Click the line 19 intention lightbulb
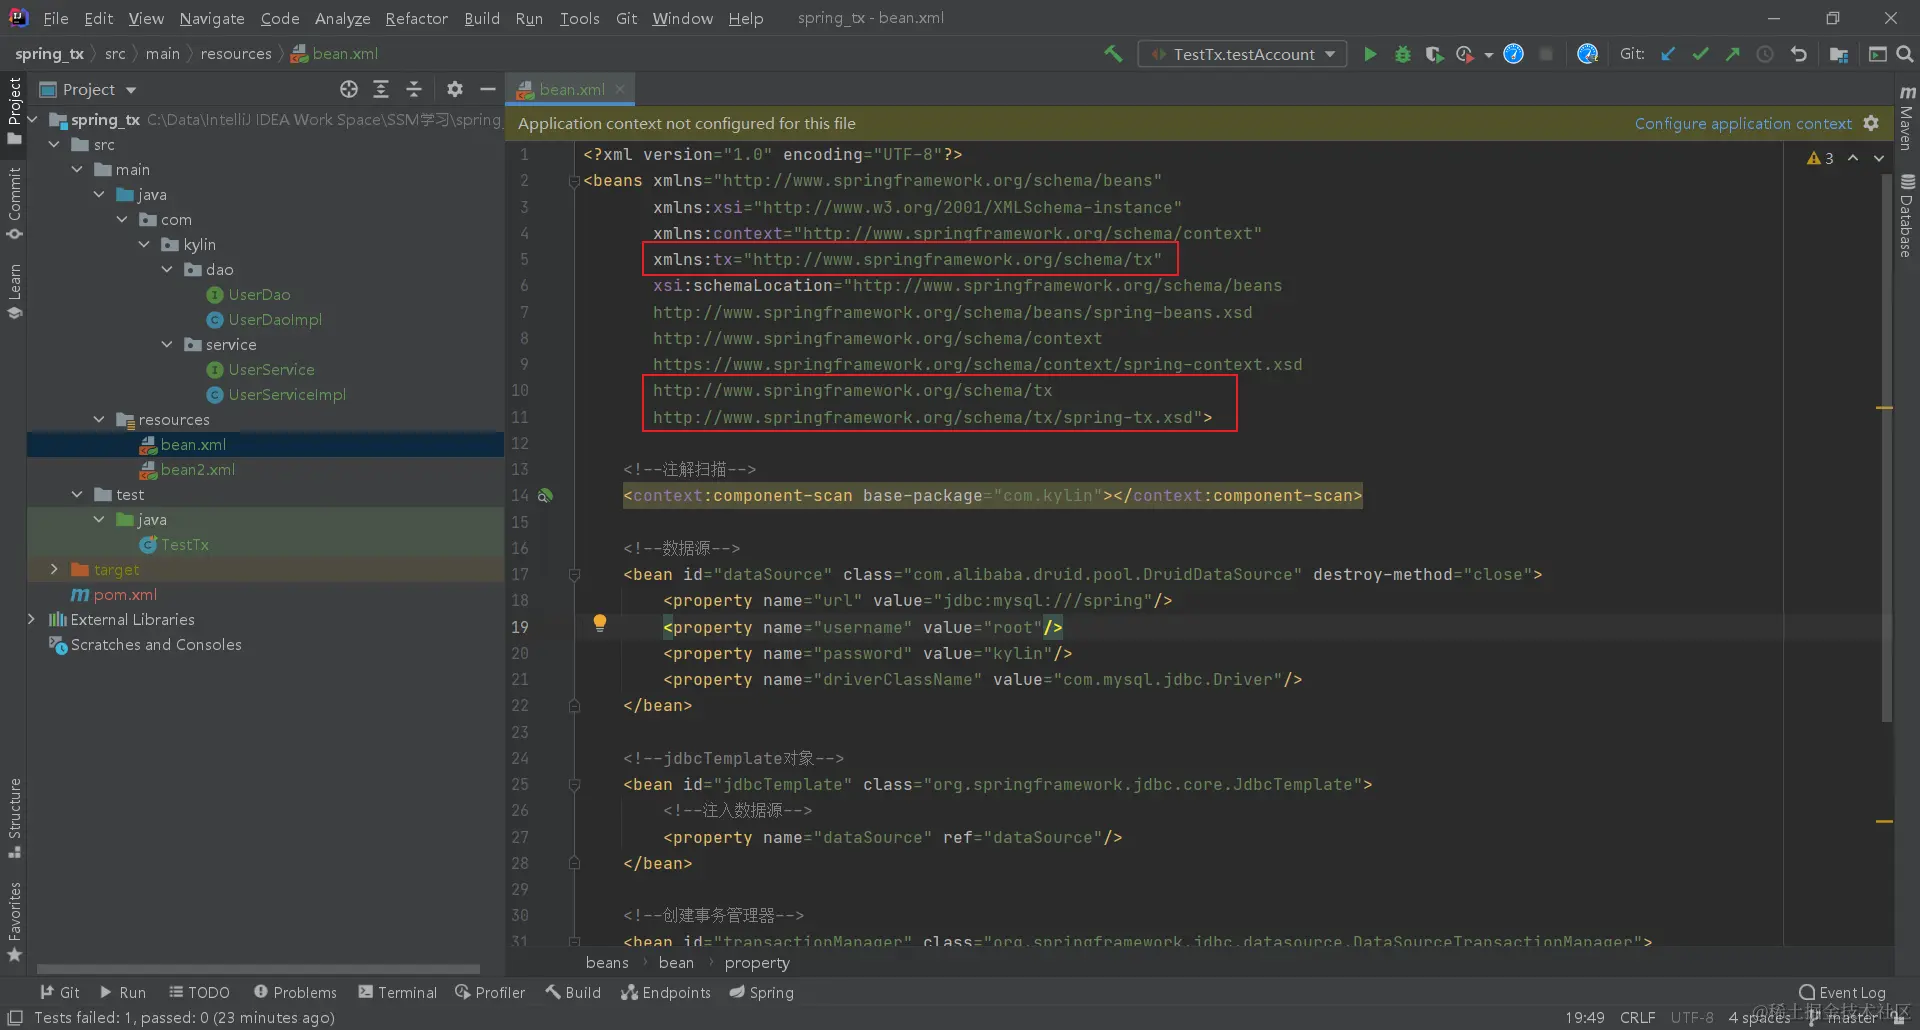1920x1030 pixels. (600, 623)
